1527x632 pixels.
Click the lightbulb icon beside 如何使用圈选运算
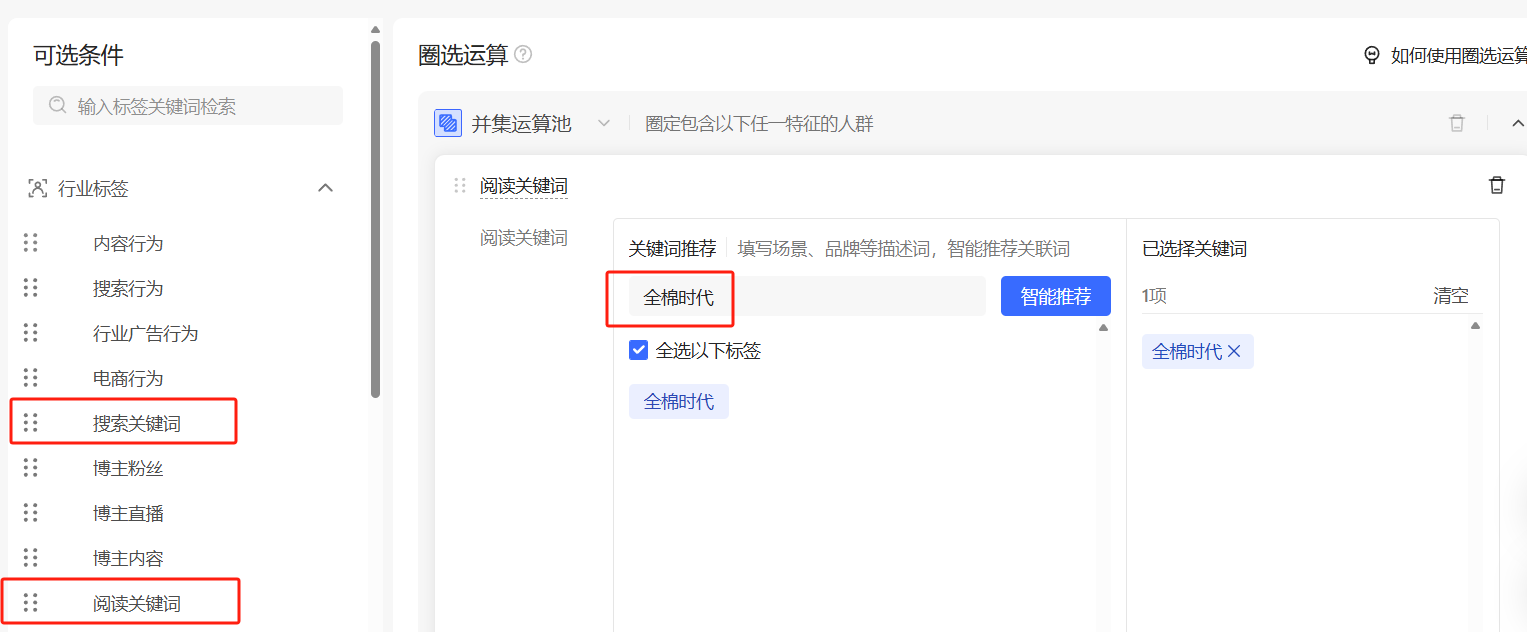click(x=1371, y=55)
